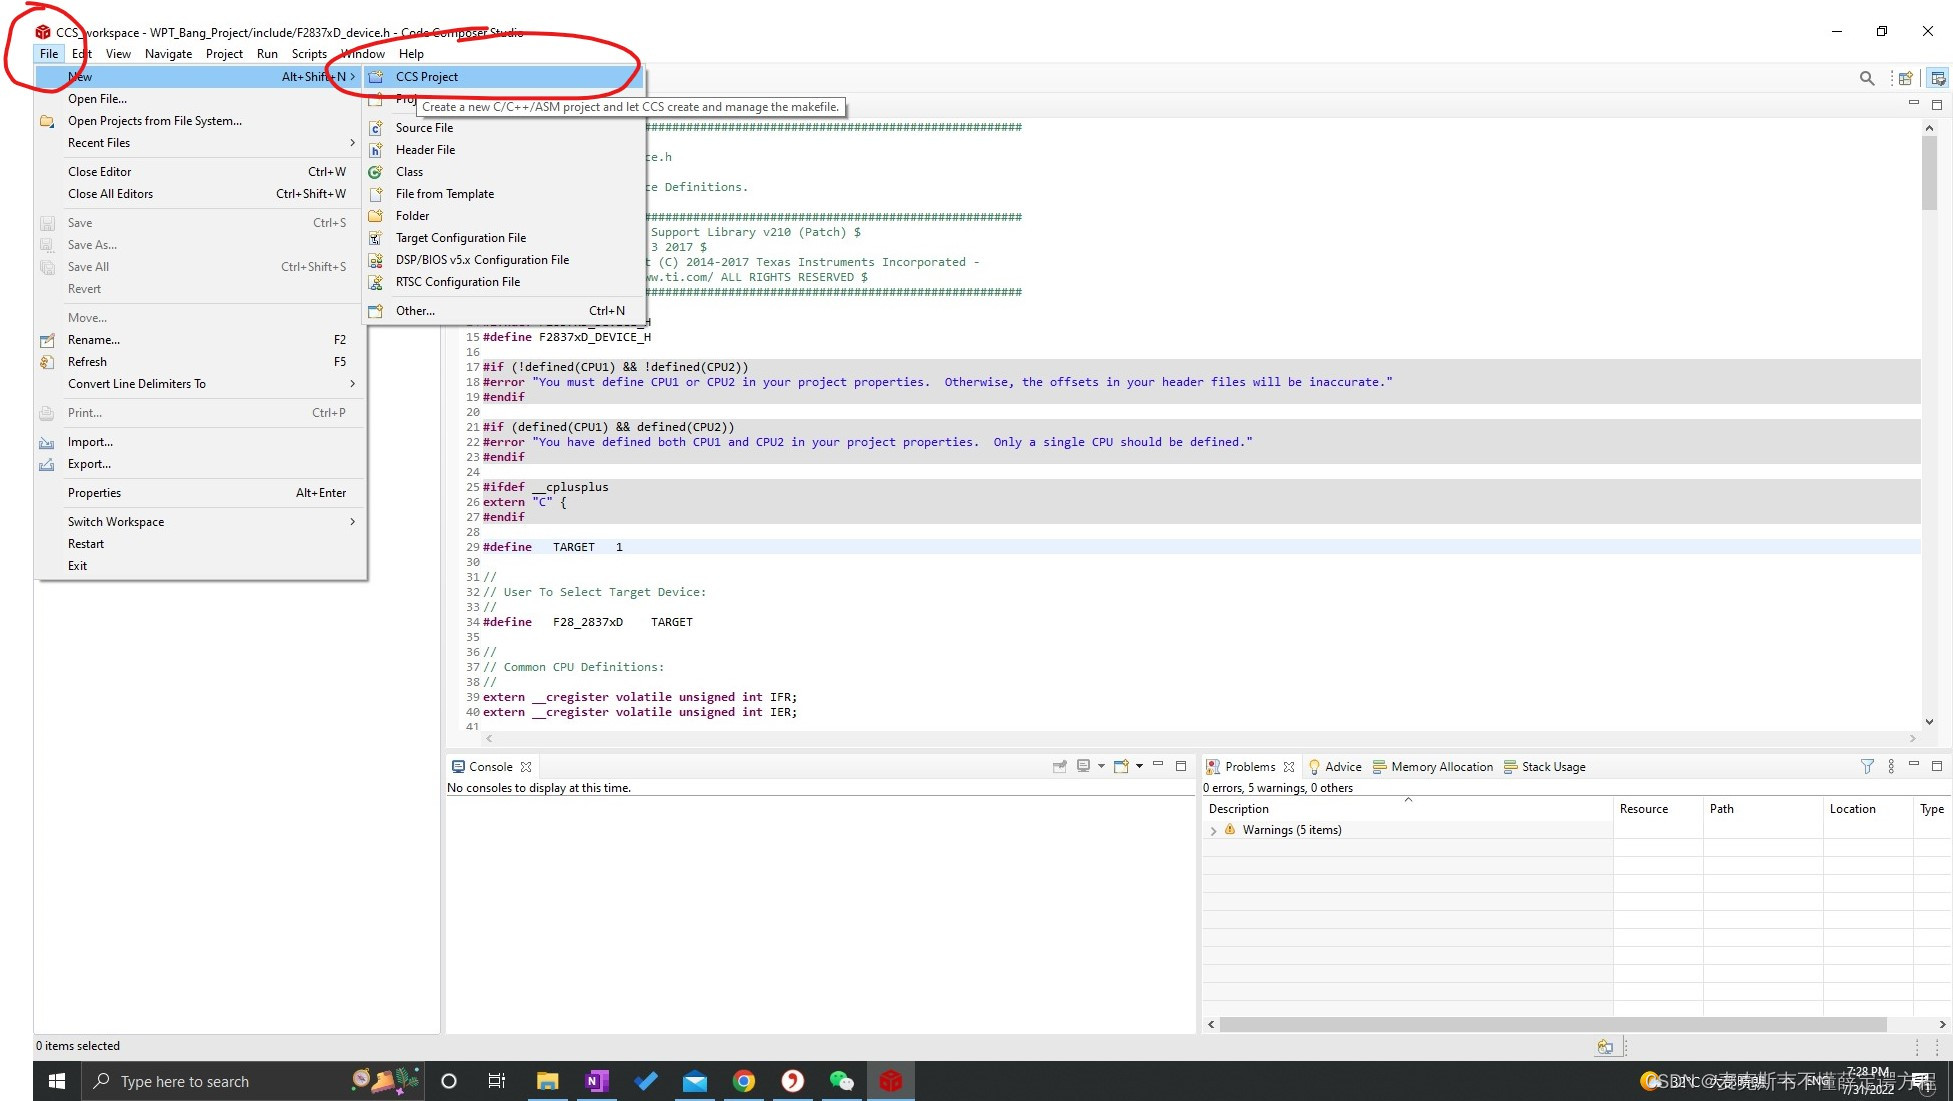Click Open File... in File menu

(200, 99)
